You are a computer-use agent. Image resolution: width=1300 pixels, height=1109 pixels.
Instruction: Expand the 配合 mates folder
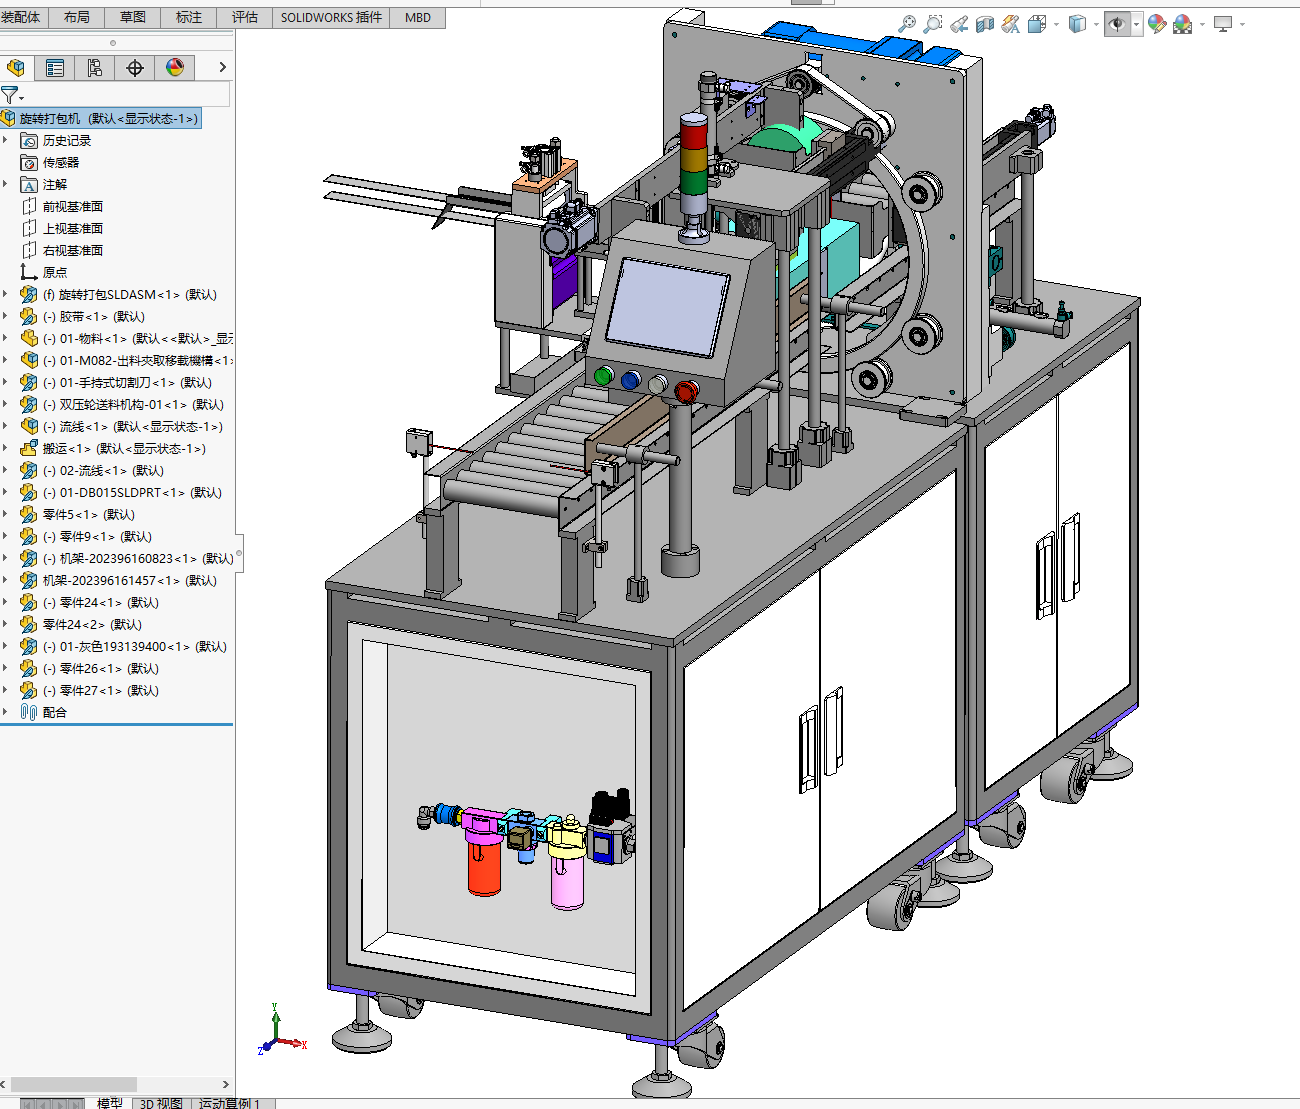(5, 712)
